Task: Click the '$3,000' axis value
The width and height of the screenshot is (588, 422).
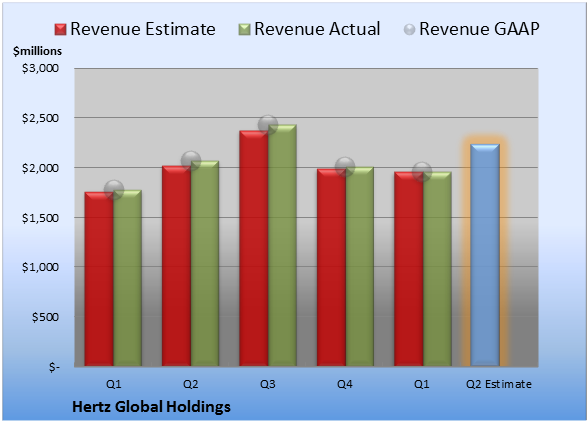Action: click(x=40, y=68)
